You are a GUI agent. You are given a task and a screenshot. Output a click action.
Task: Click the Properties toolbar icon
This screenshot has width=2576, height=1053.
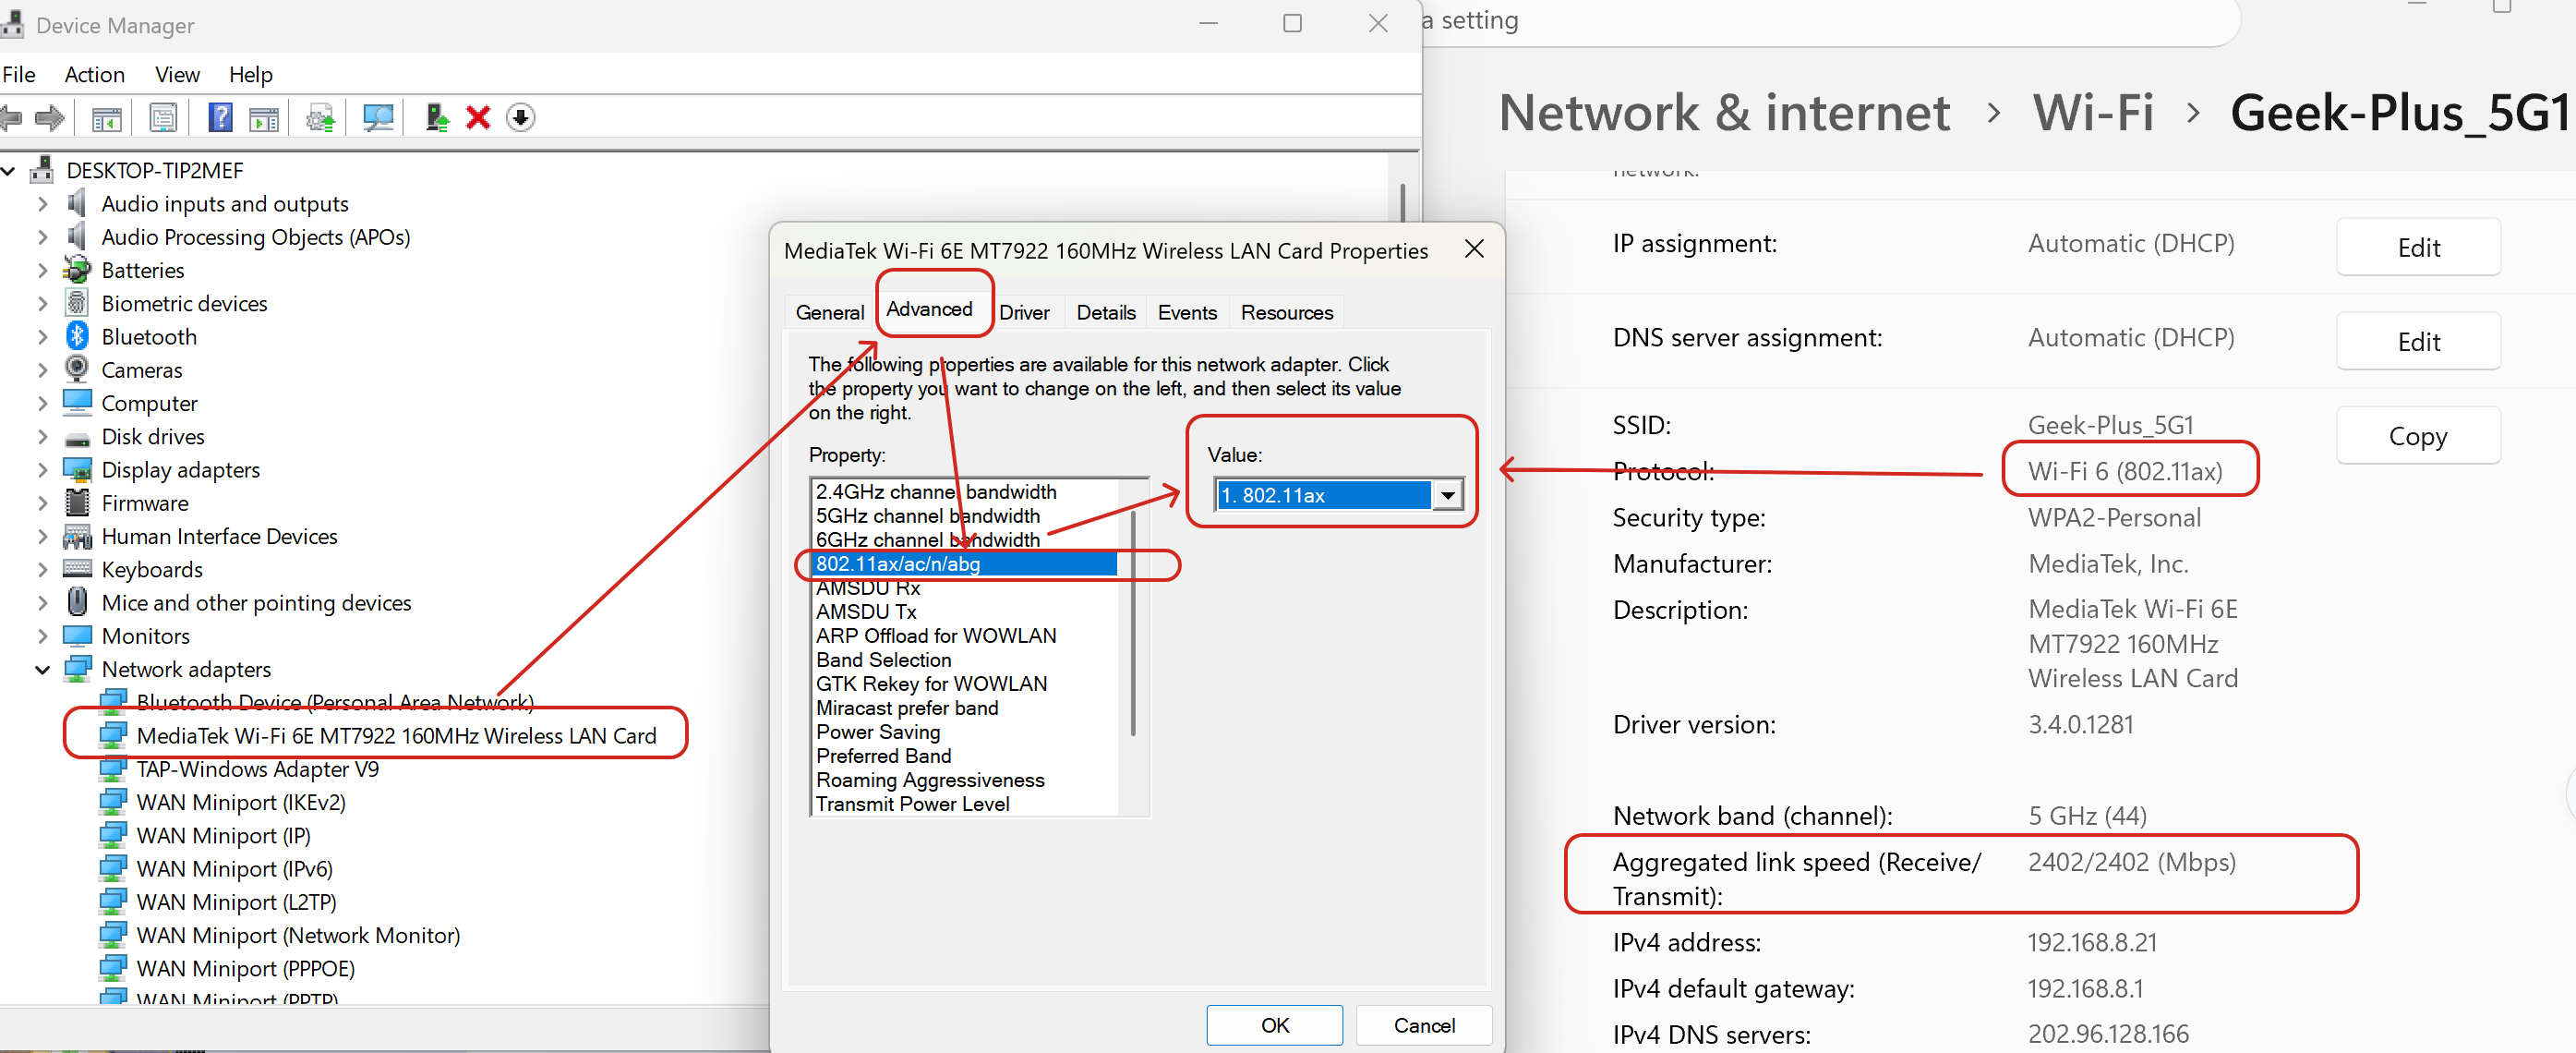pos(163,118)
